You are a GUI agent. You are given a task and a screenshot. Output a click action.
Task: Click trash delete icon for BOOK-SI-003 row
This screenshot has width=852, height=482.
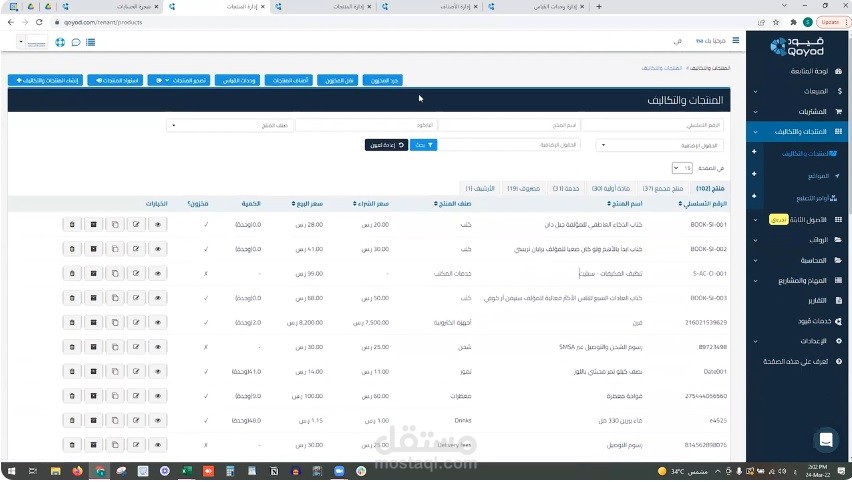72,298
